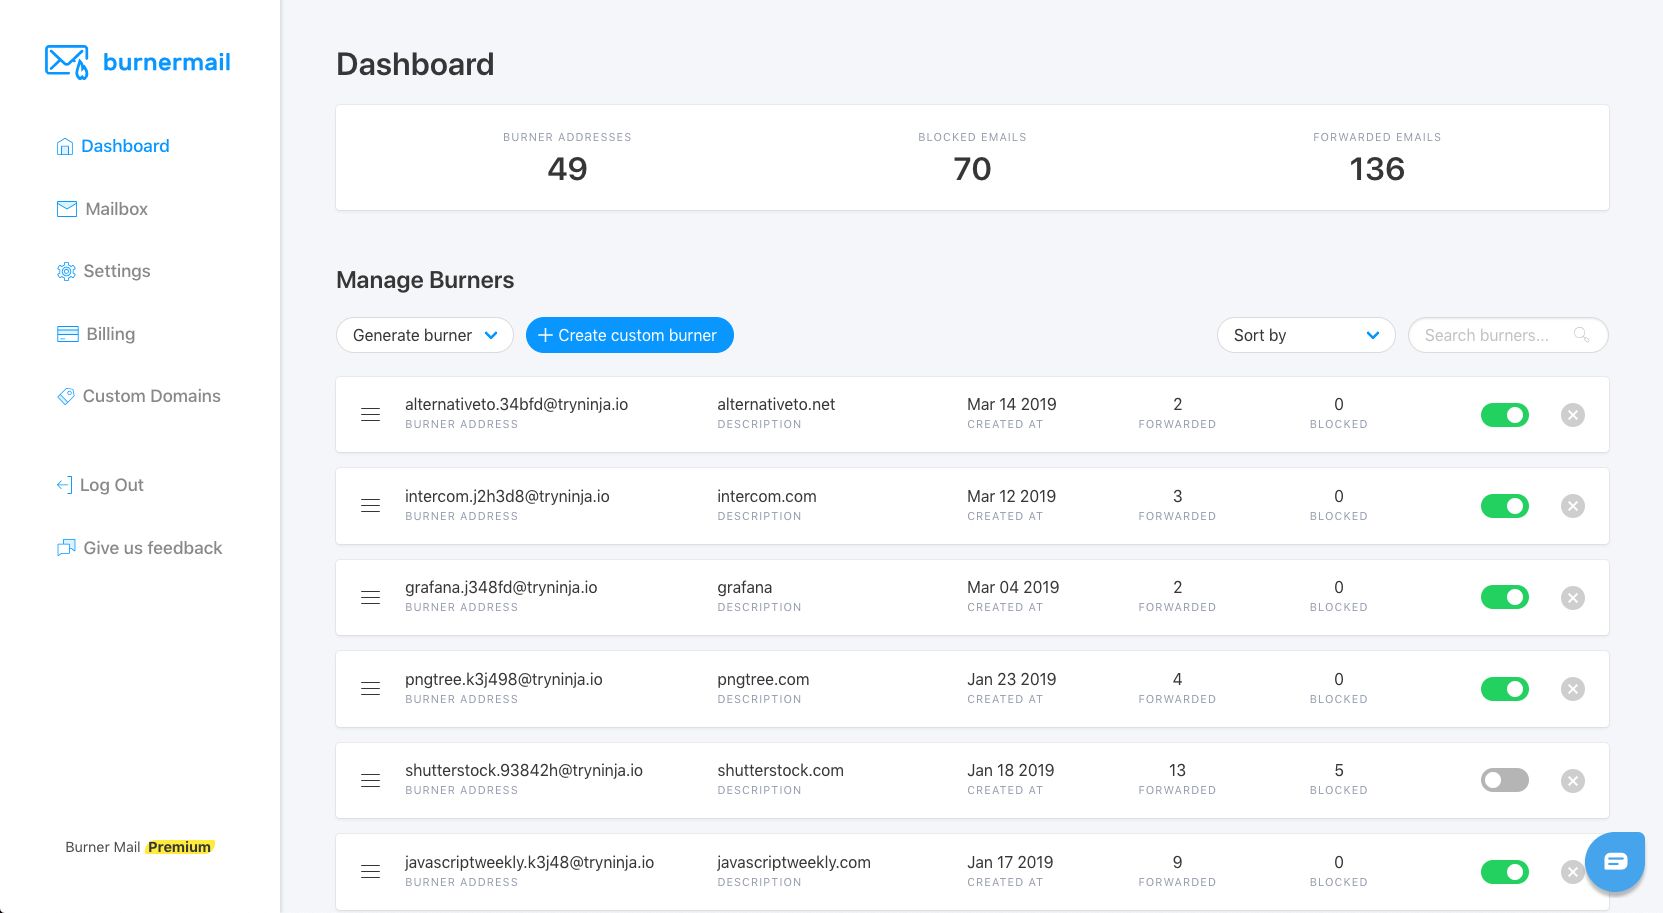Select javascriptweekly.k3j48@tryninja.io address
The image size is (1663, 913).
click(x=529, y=862)
